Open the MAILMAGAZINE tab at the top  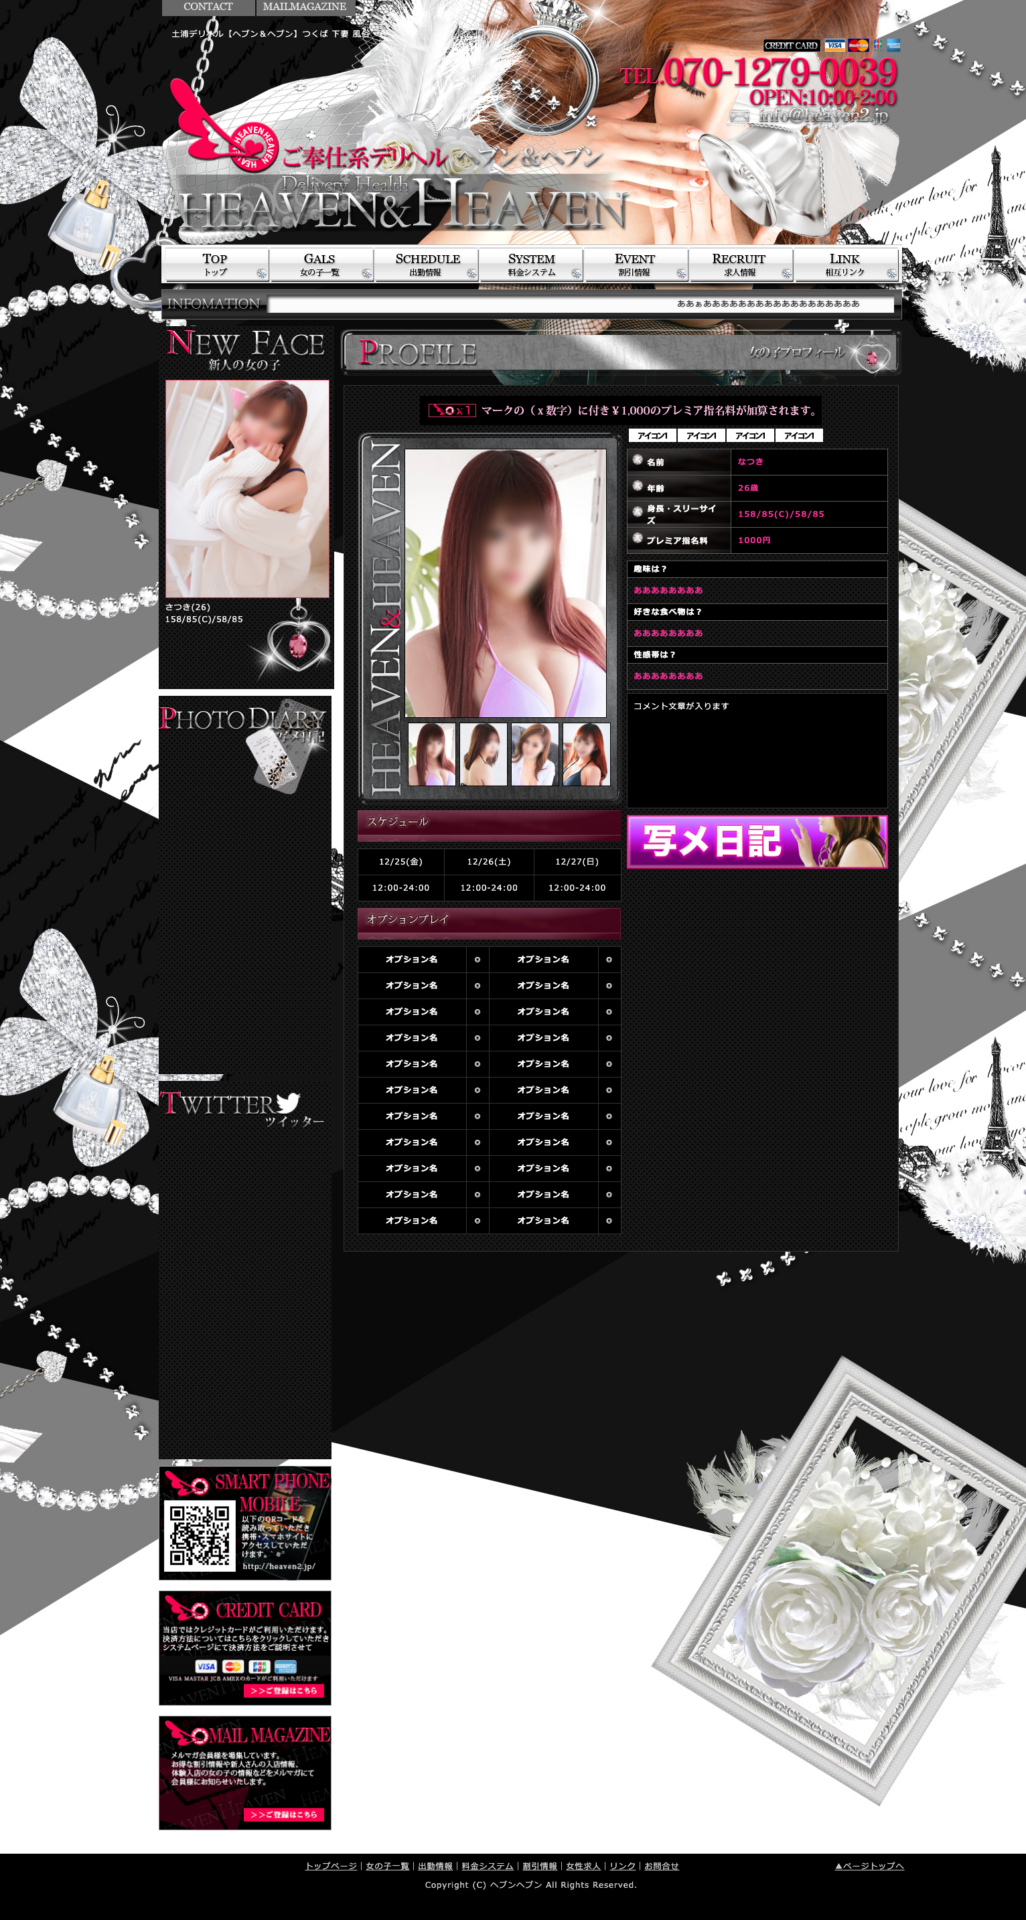[x=304, y=7]
